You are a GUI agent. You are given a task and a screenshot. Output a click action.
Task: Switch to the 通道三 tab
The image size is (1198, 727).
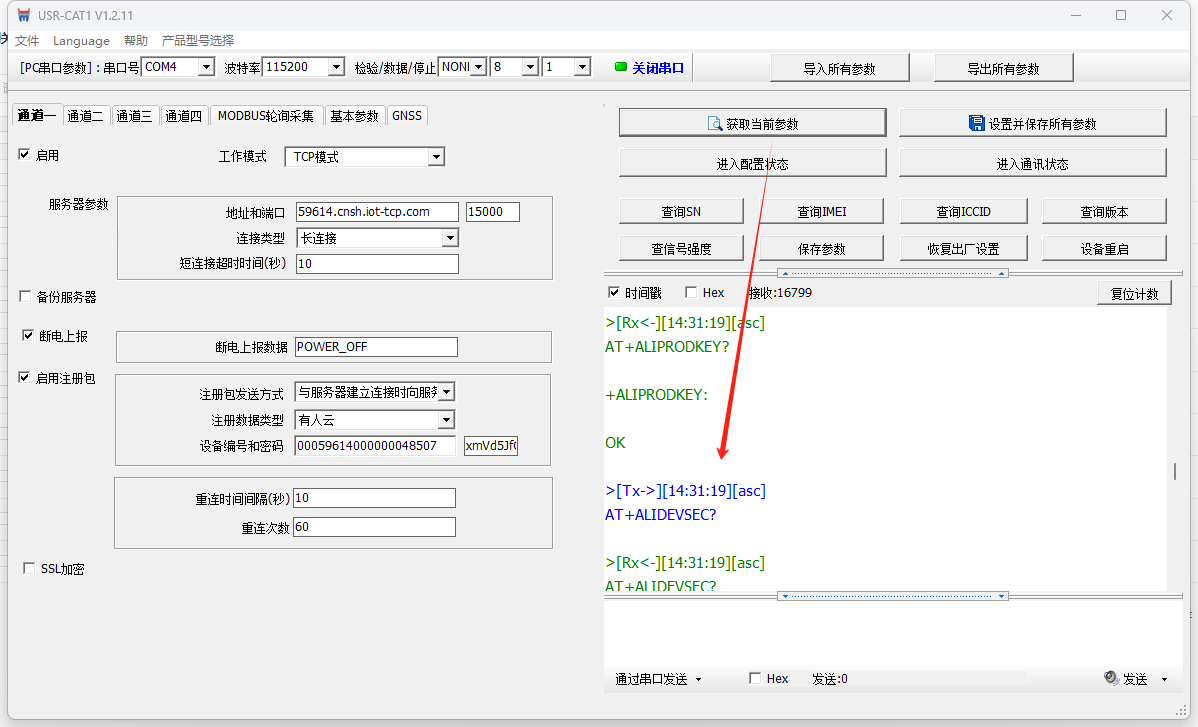[134, 116]
